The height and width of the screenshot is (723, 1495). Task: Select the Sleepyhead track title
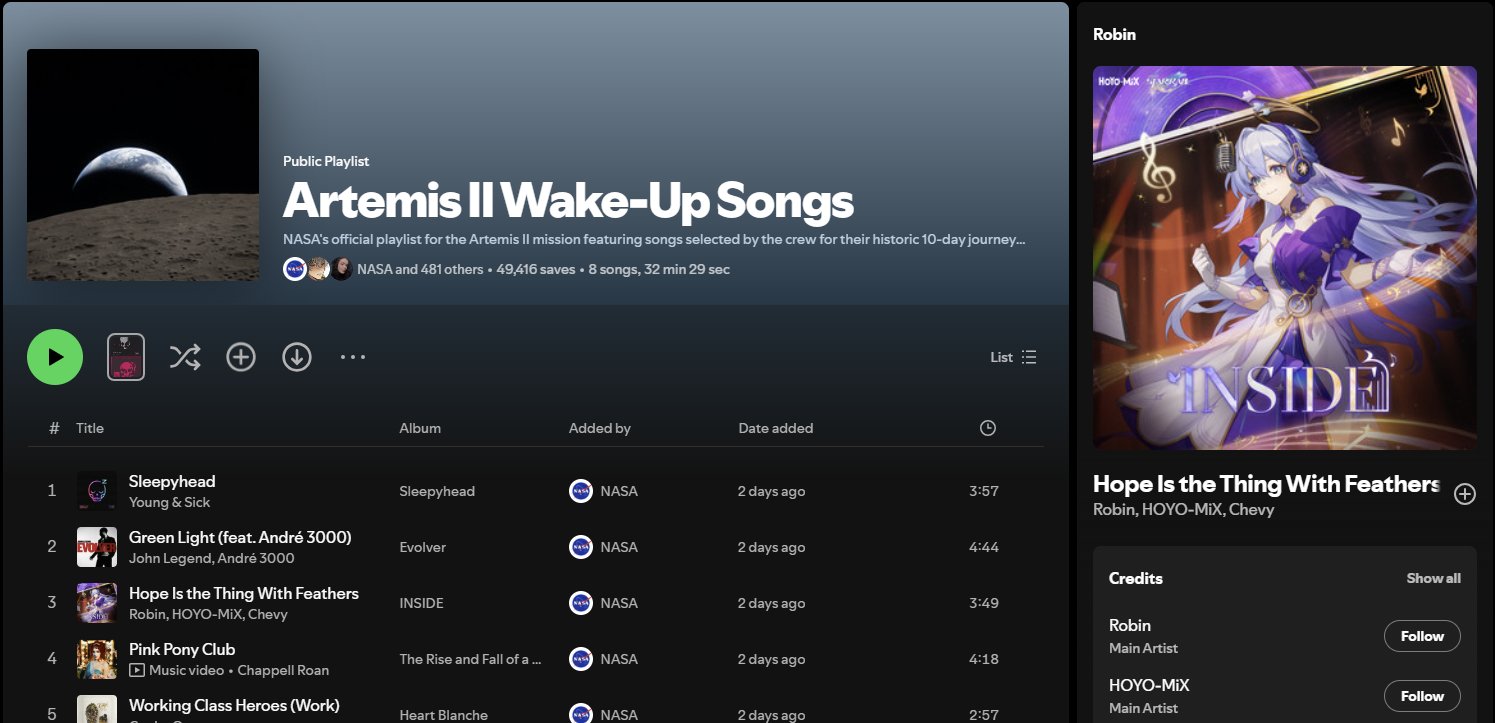(x=172, y=481)
